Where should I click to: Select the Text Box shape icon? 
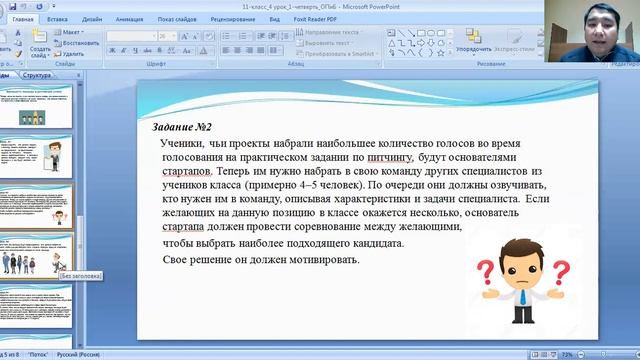click(x=391, y=33)
